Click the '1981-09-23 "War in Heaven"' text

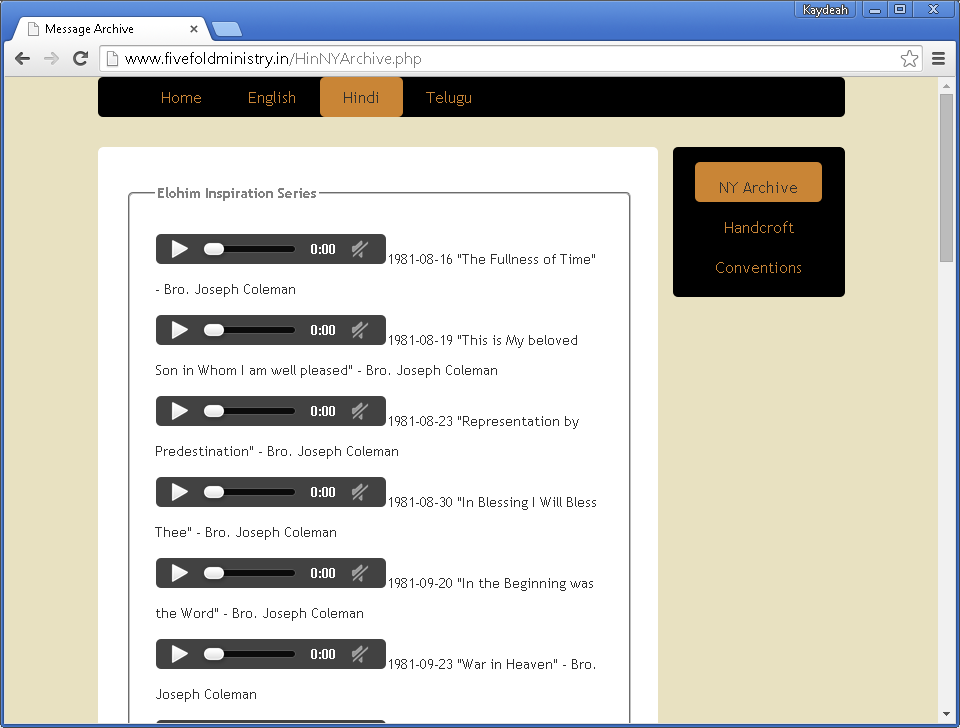coord(473,664)
